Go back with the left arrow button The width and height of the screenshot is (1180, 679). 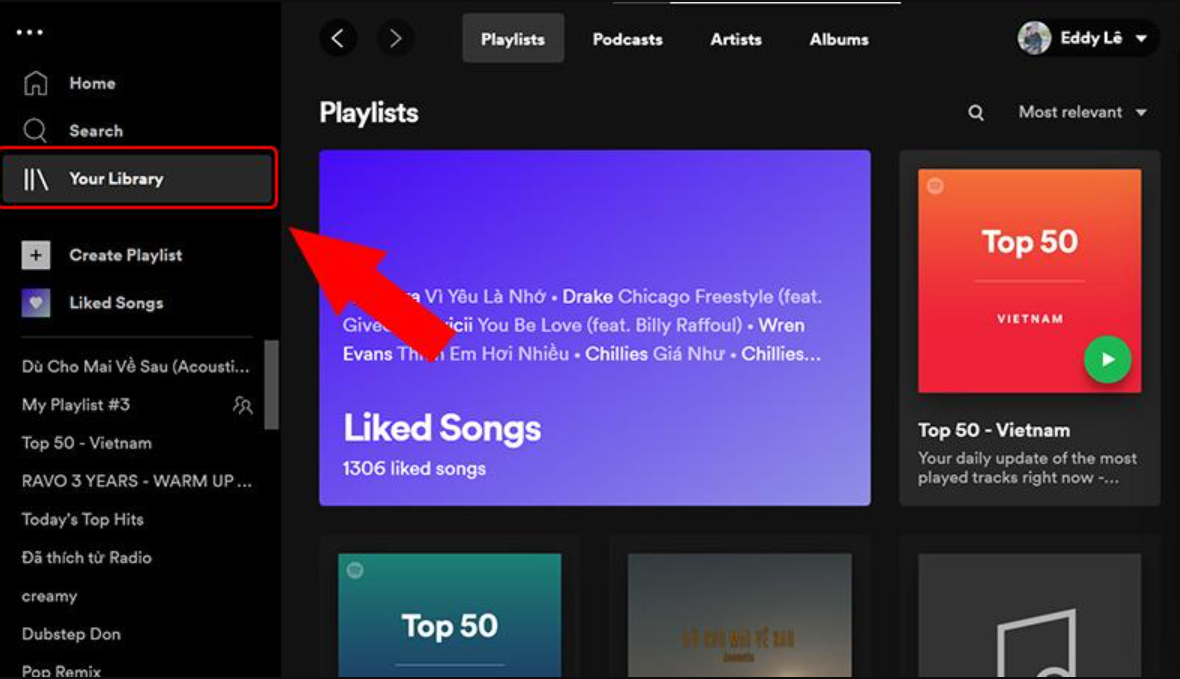pyautogui.click(x=338, y=38)
